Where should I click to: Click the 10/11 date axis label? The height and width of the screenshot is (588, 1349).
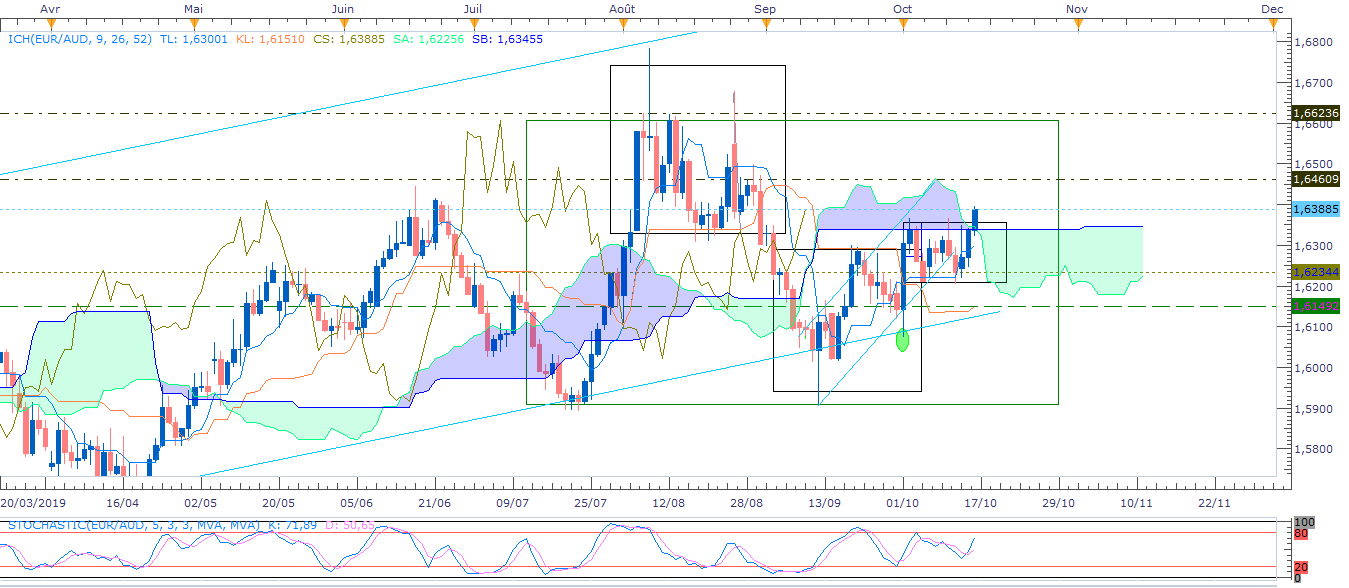click(x=1136, y=505)
